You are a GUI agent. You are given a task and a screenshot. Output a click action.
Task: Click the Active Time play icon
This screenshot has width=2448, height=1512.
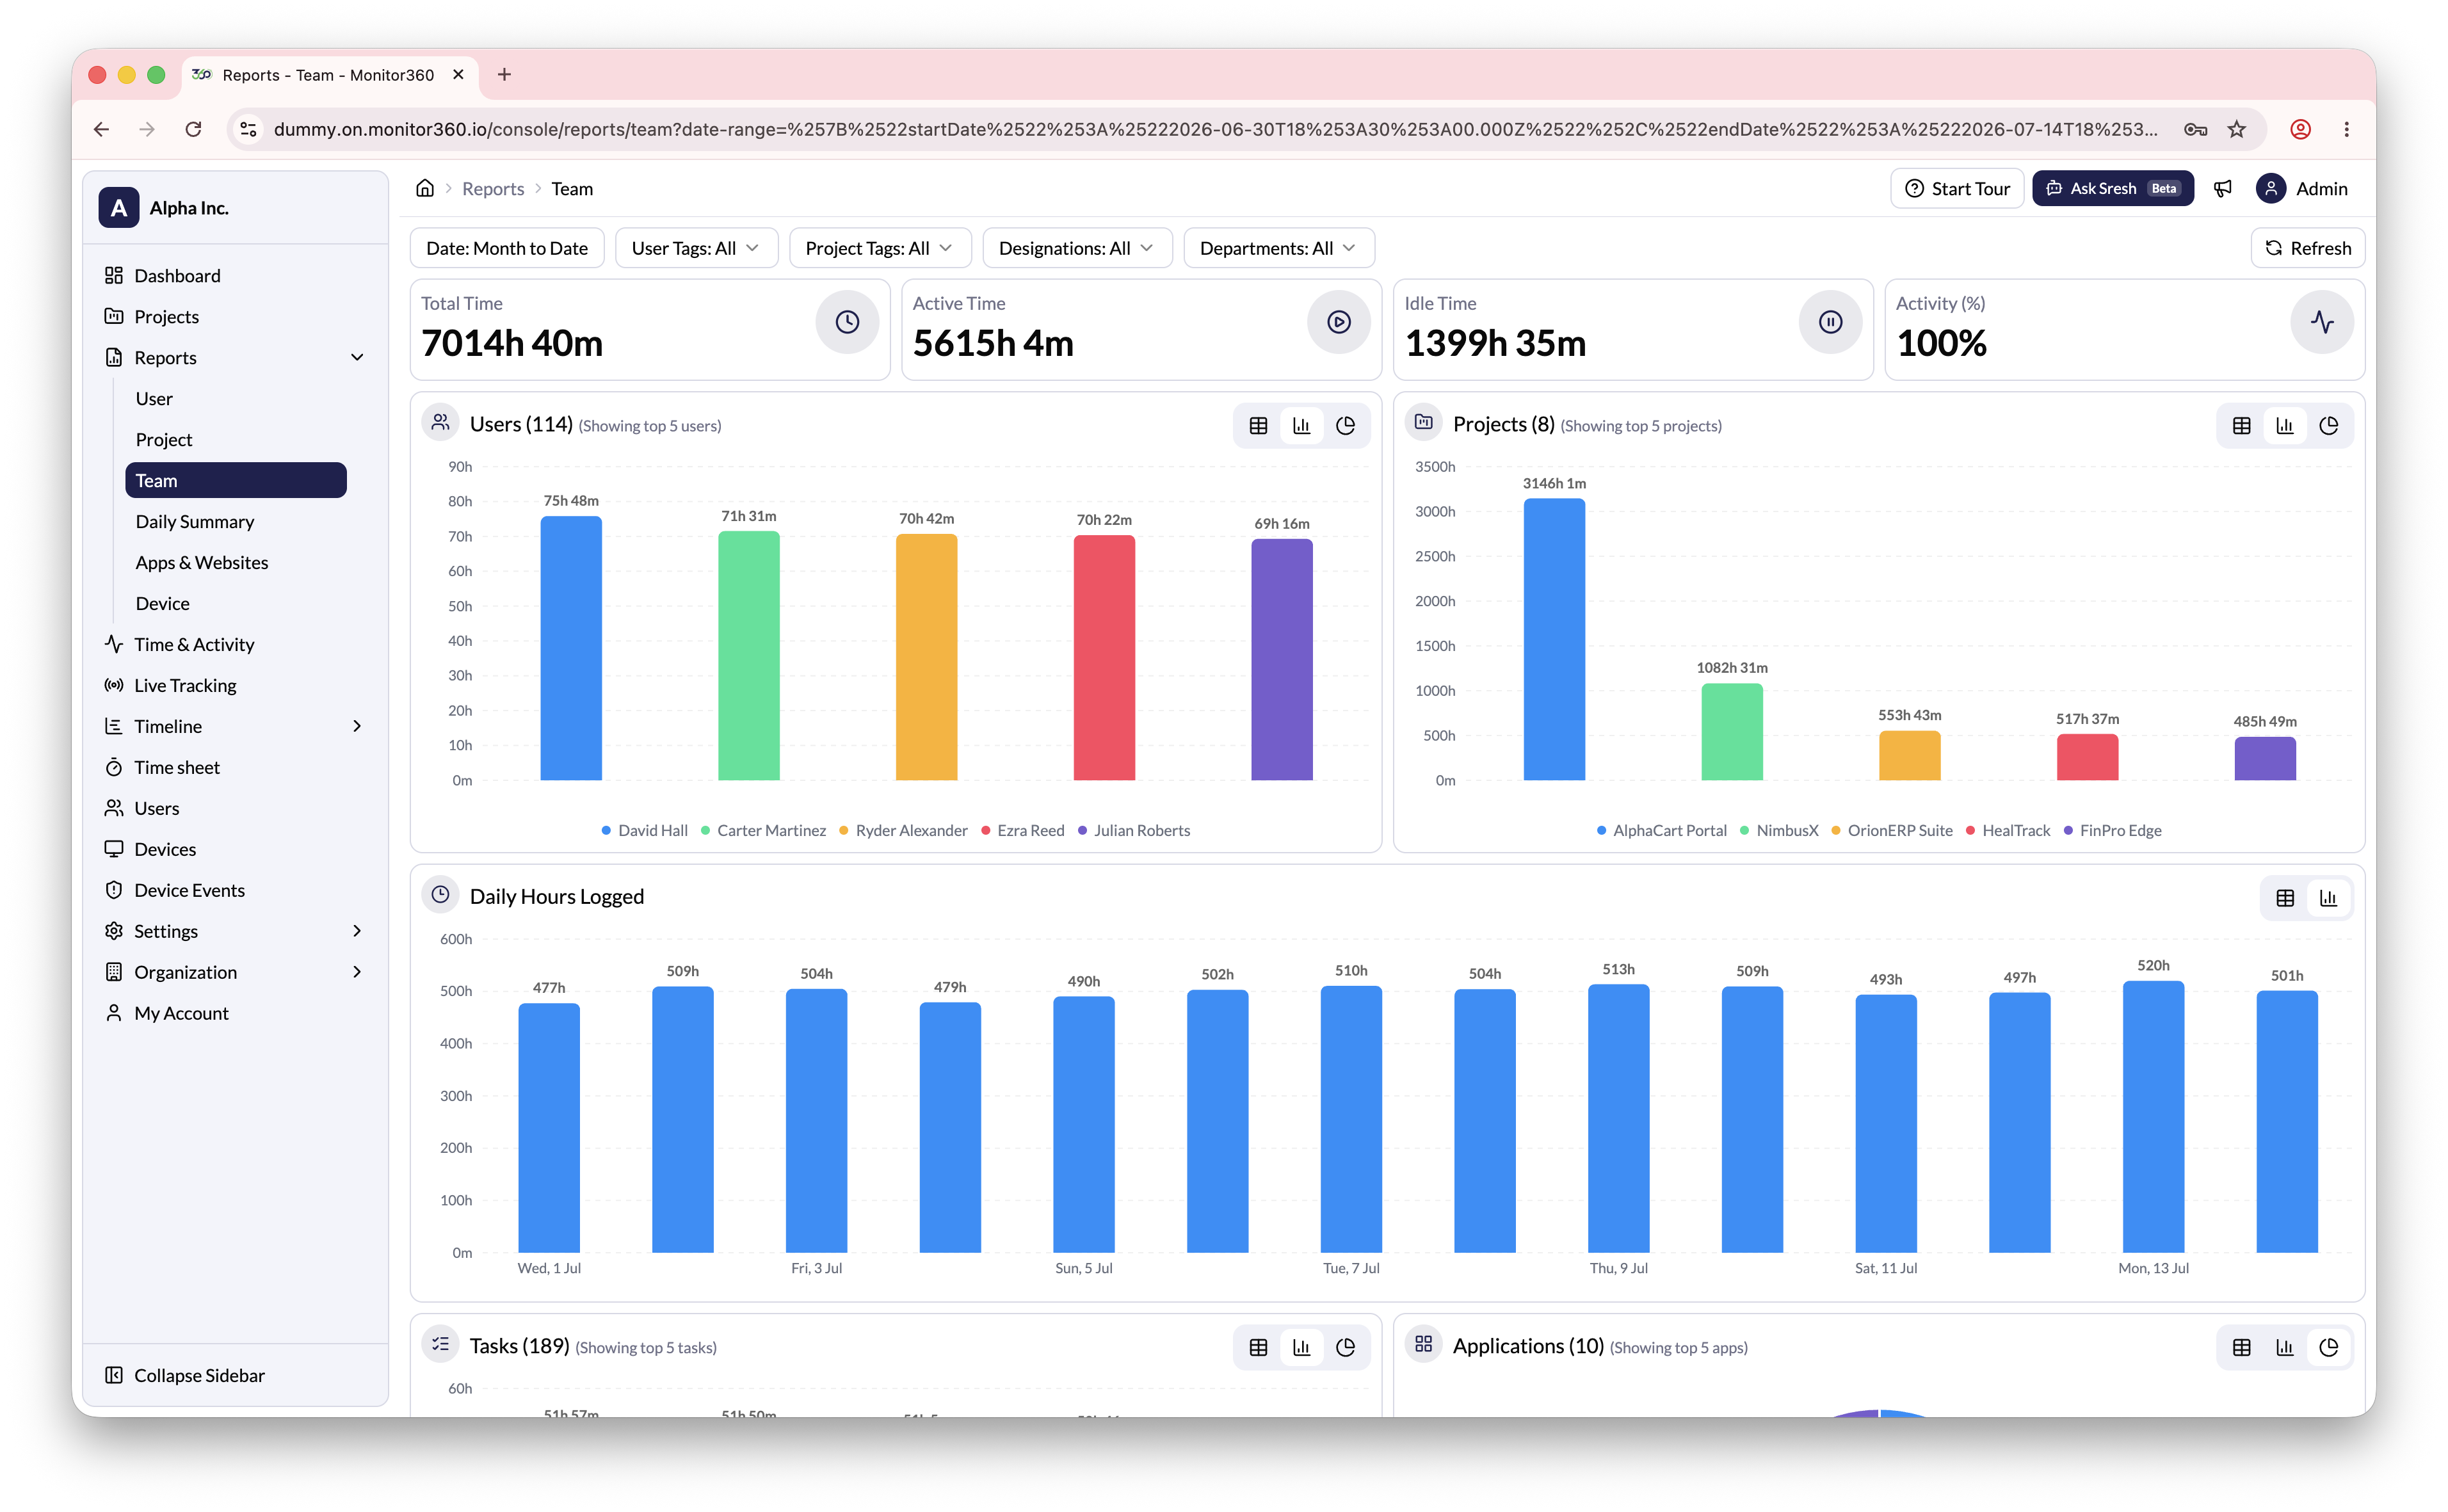coord(1339,322)
